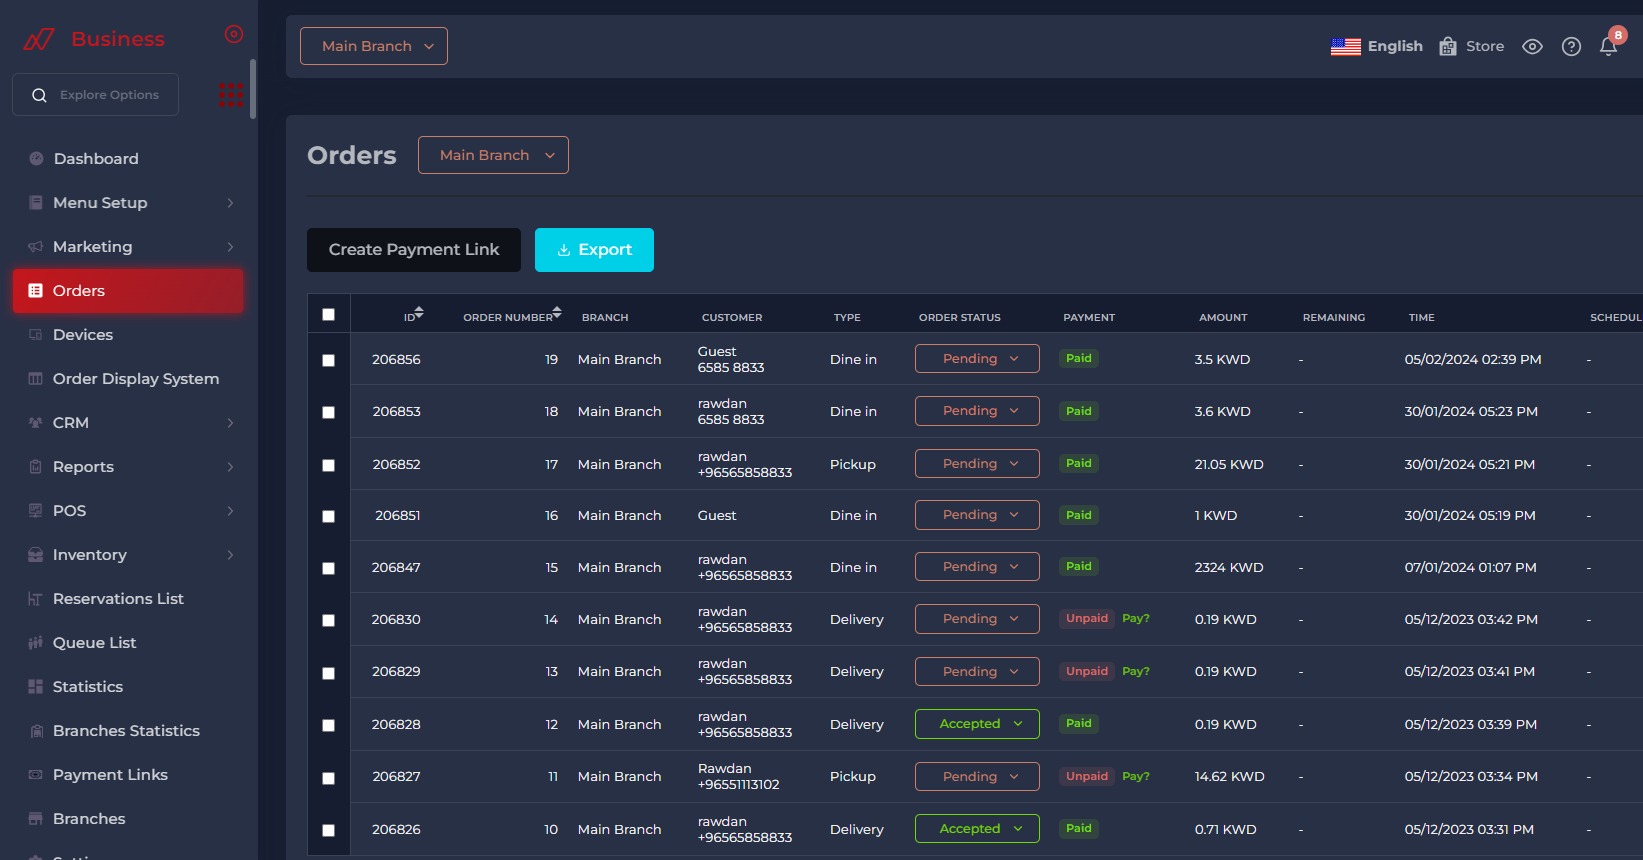The image size is (1643, 860).
Task: Click the Create Payment Link button
Action: pos(414,250)
